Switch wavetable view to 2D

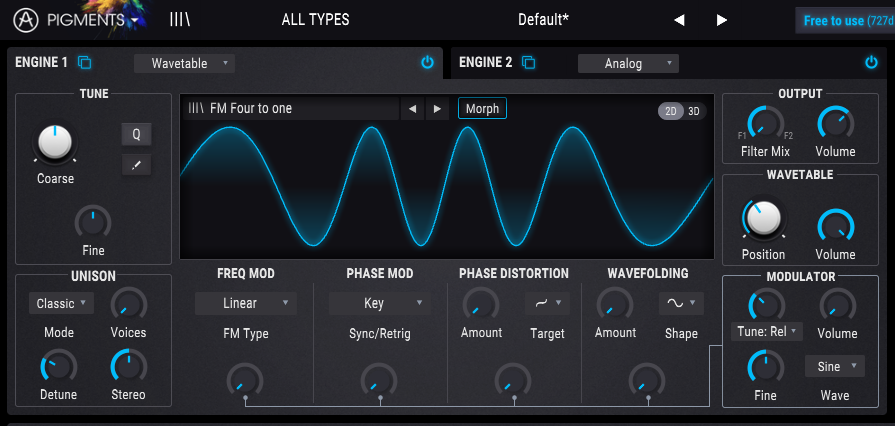pyautogui.click(x=671, y=111)
